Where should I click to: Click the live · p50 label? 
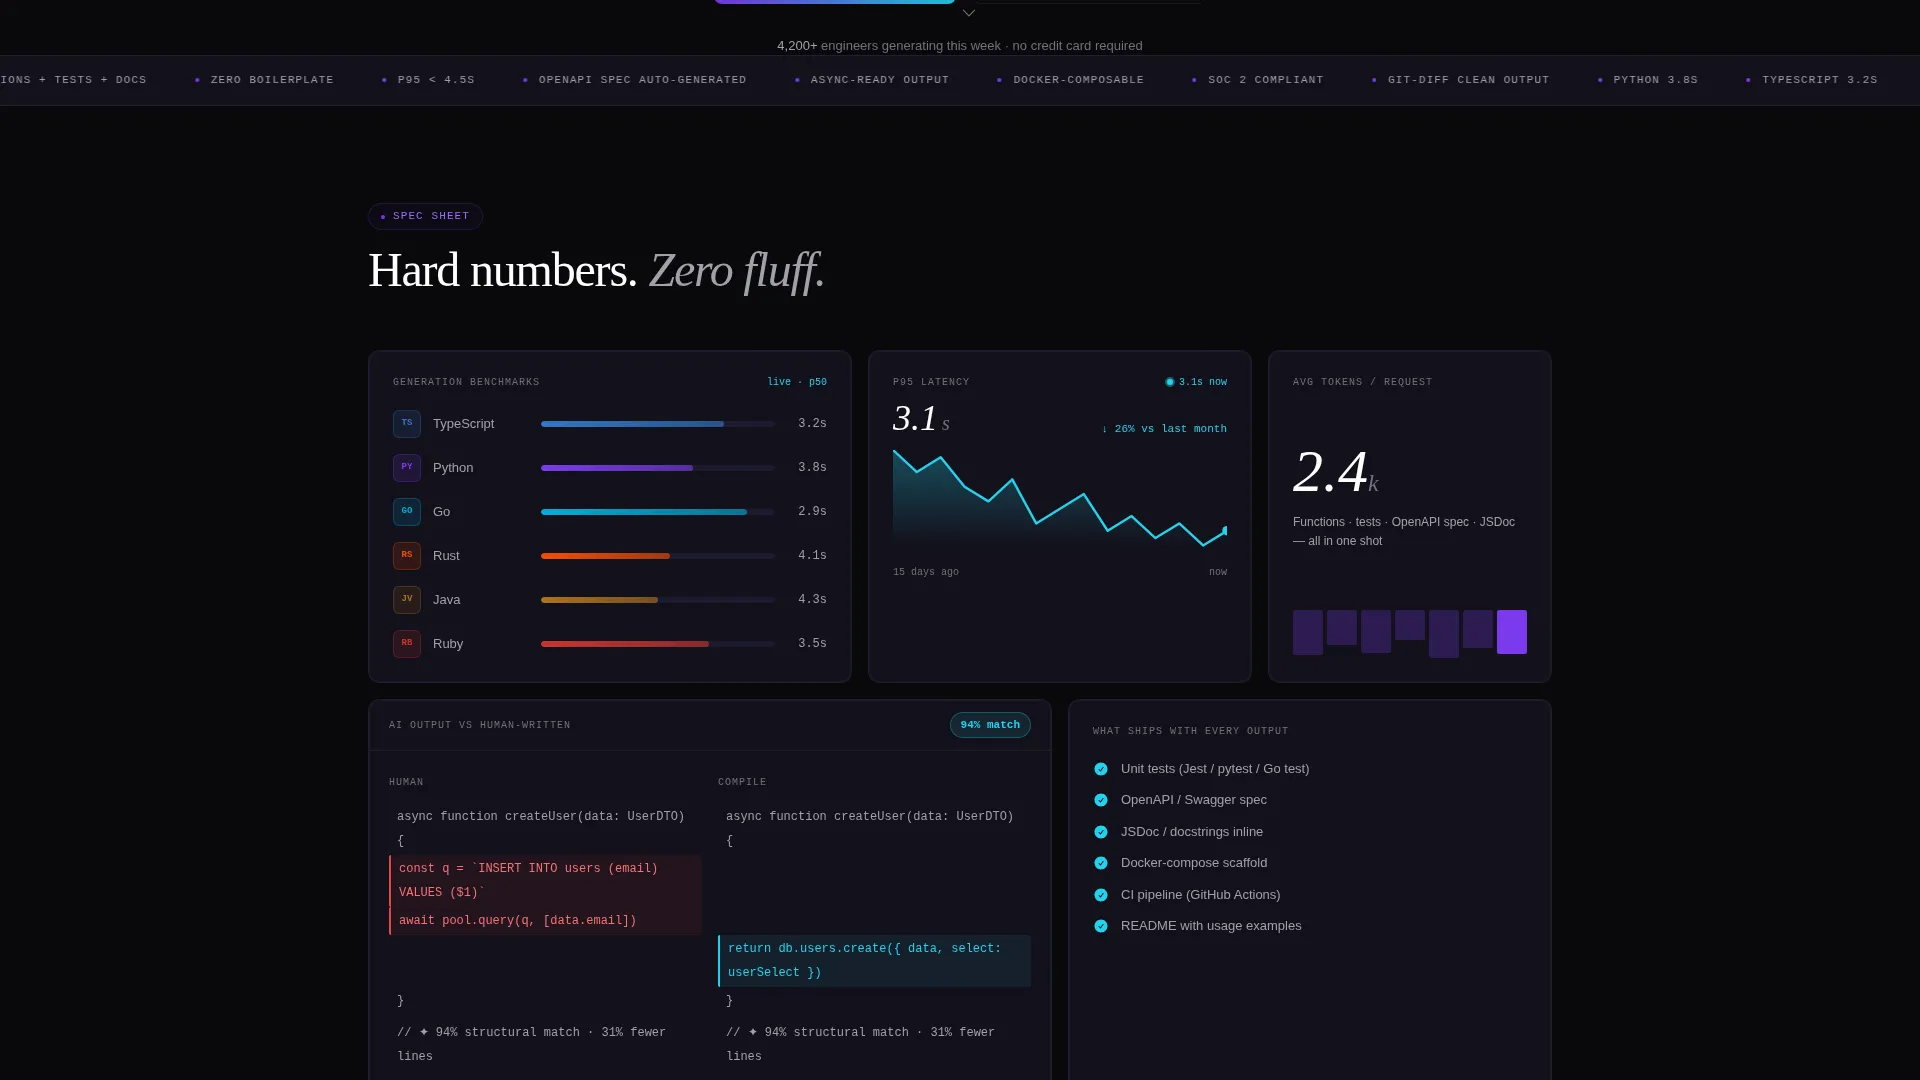(797, 382)
